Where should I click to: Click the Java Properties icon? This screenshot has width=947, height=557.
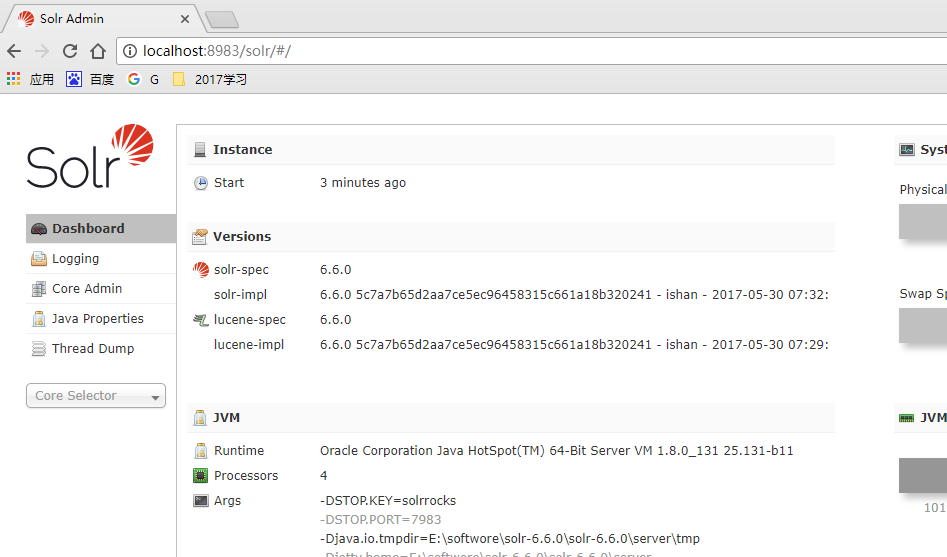39,319
